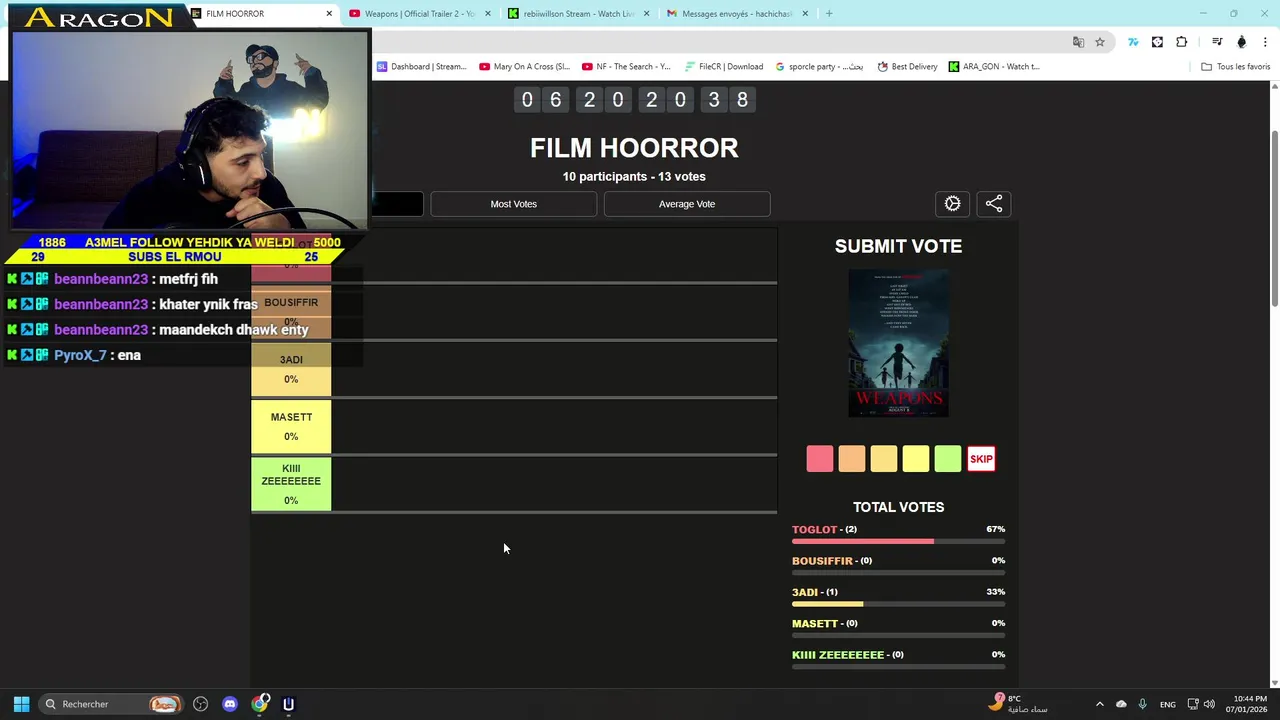Open a new browser tab
The height and width of the screenshot is (720, 1280).
click(x=829, y=14)
